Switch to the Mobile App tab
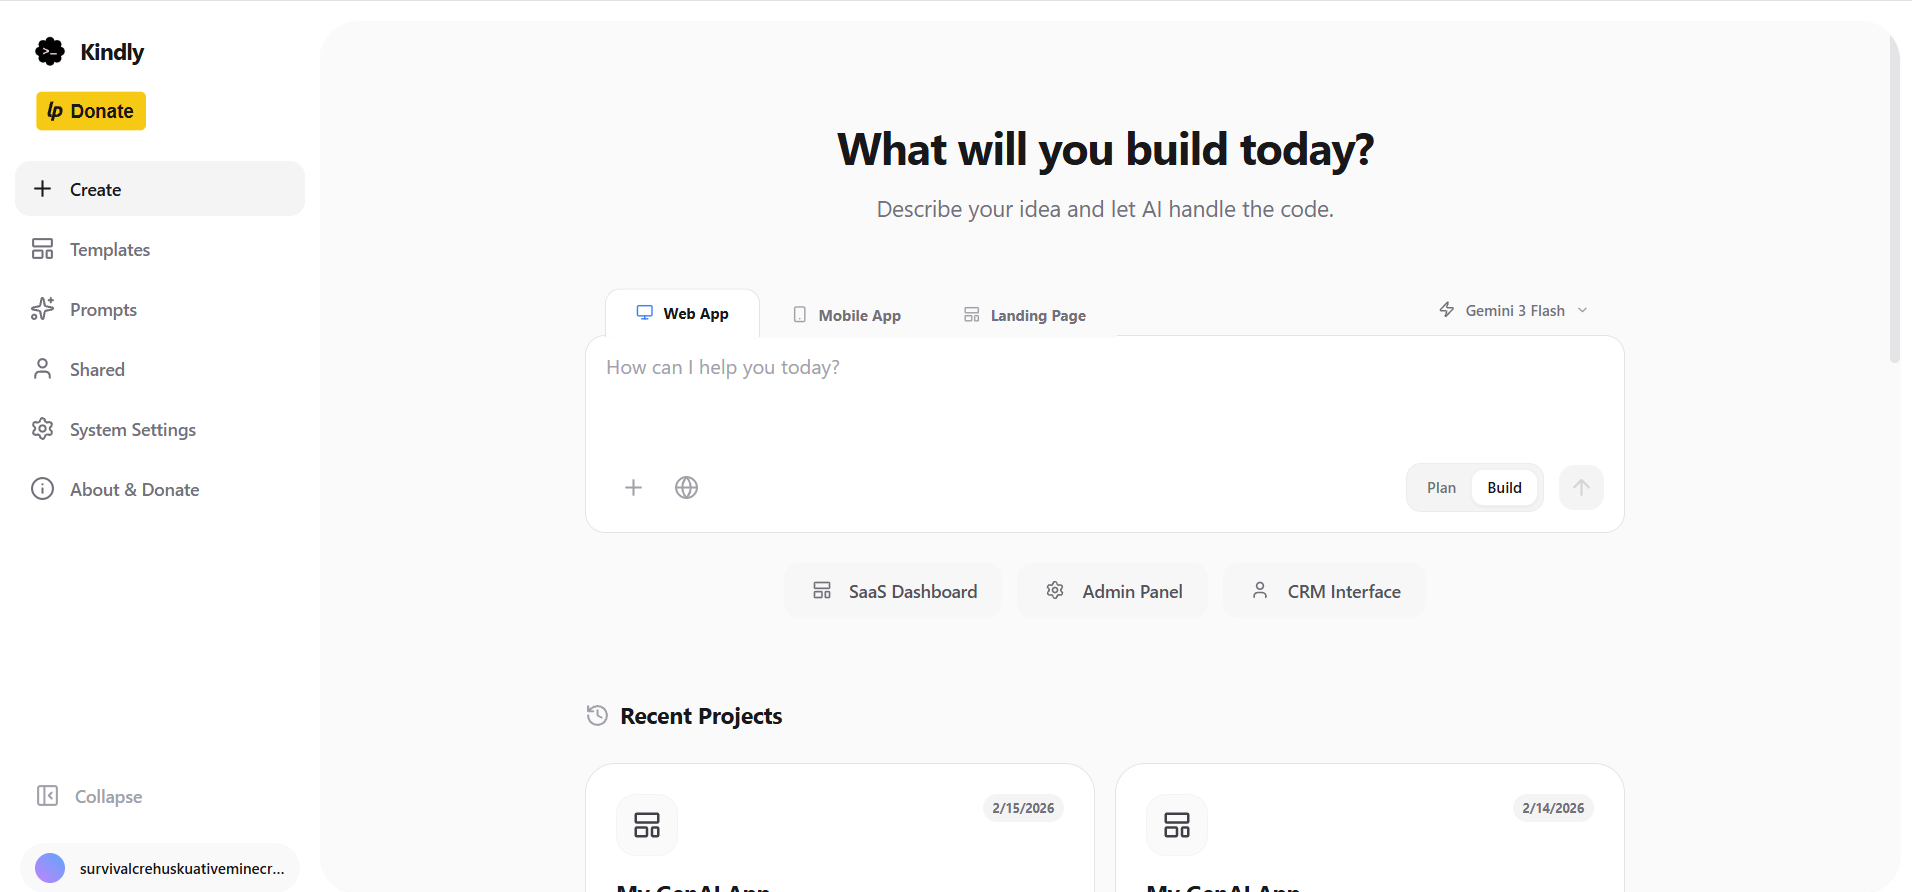Screen dimensions: 1912x892 tap(846, 314)
